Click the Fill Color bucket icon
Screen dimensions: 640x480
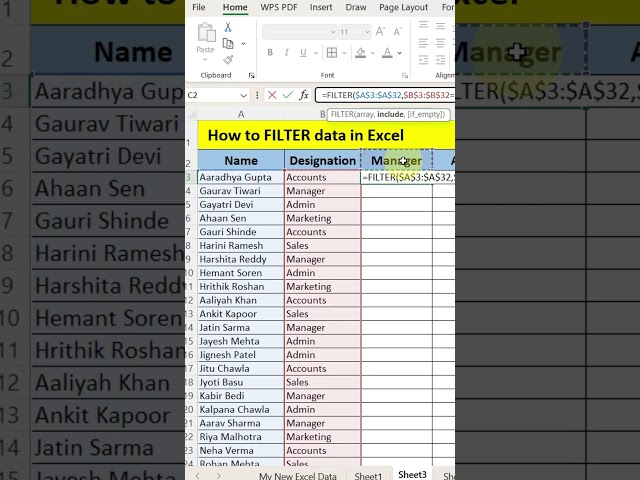click(x=360, y=53)
